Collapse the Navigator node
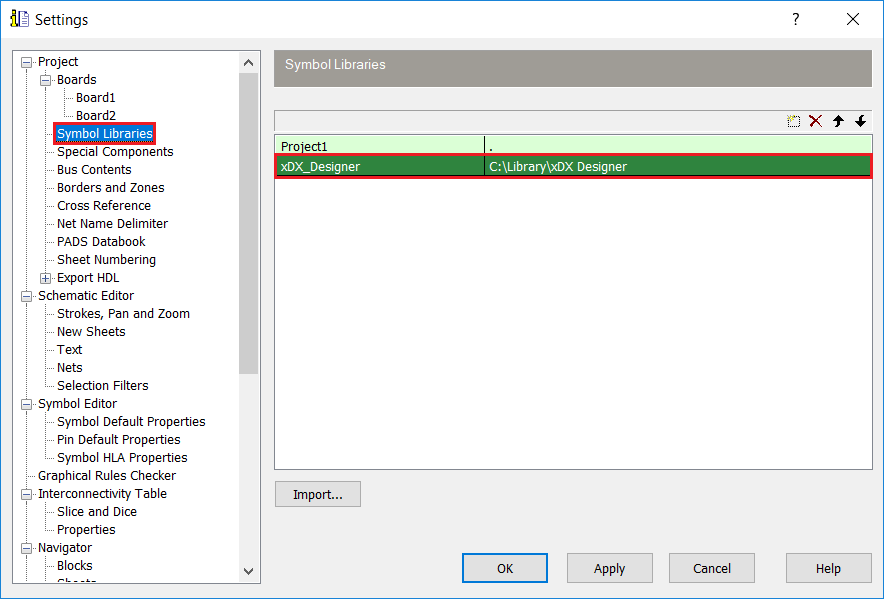Screen dimensions: 884x599 click(x=26, y=548)
